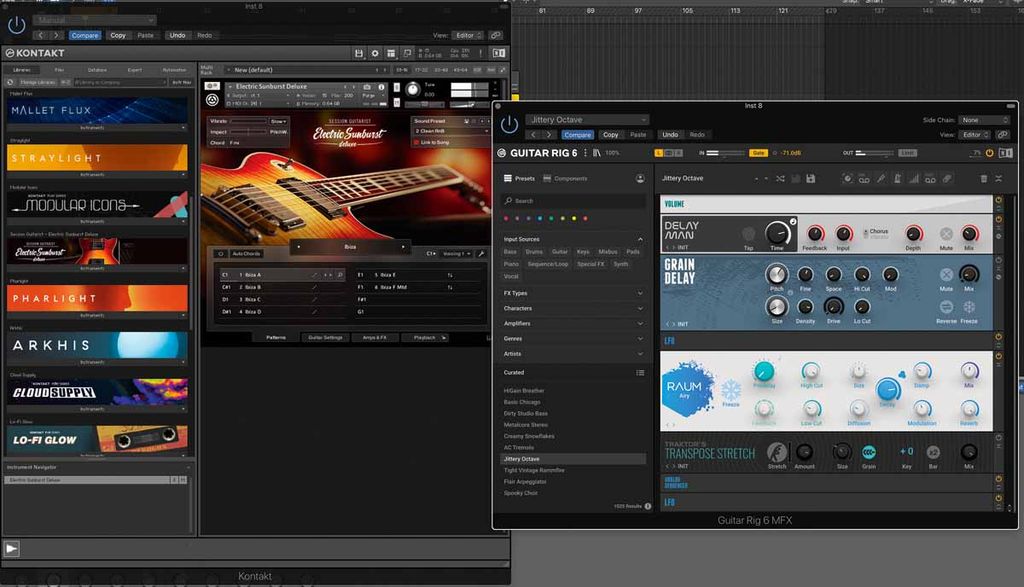Click the instrument info "i" icon

382,88
